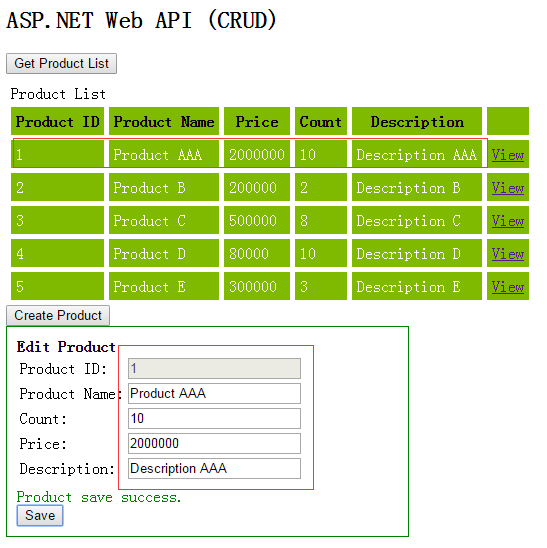The width and height of the screenshot is (547, 548).
Task: Select the 'Product AAA' name cell
Action: point(164,154)
